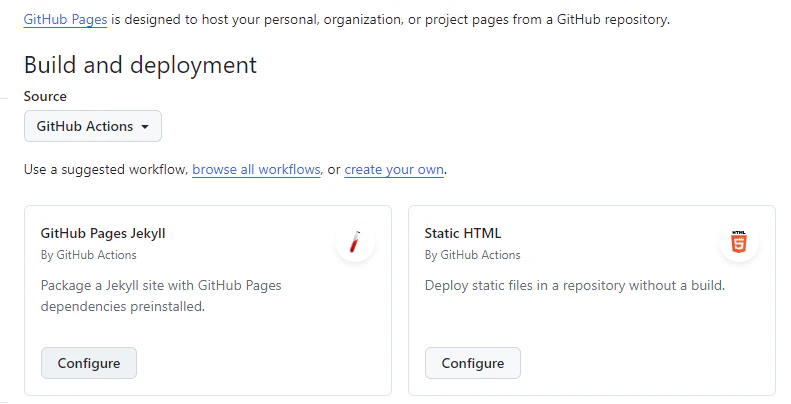Click 'By GitHub Actions' under GitHub Pages Jekyll
The width and height of the screenshot is (791, 404).
point(88,255)
